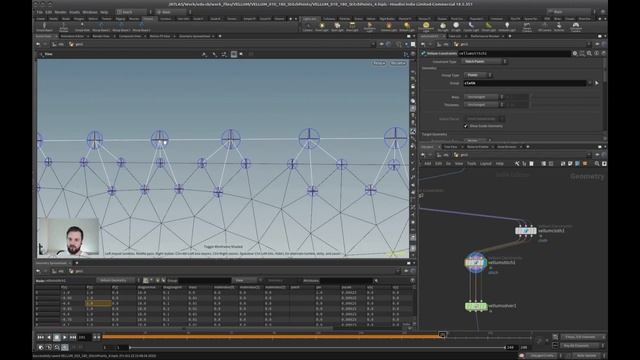Open the File menu
Viewport: 640px width, 360px height.
click(x=40, y=12)
